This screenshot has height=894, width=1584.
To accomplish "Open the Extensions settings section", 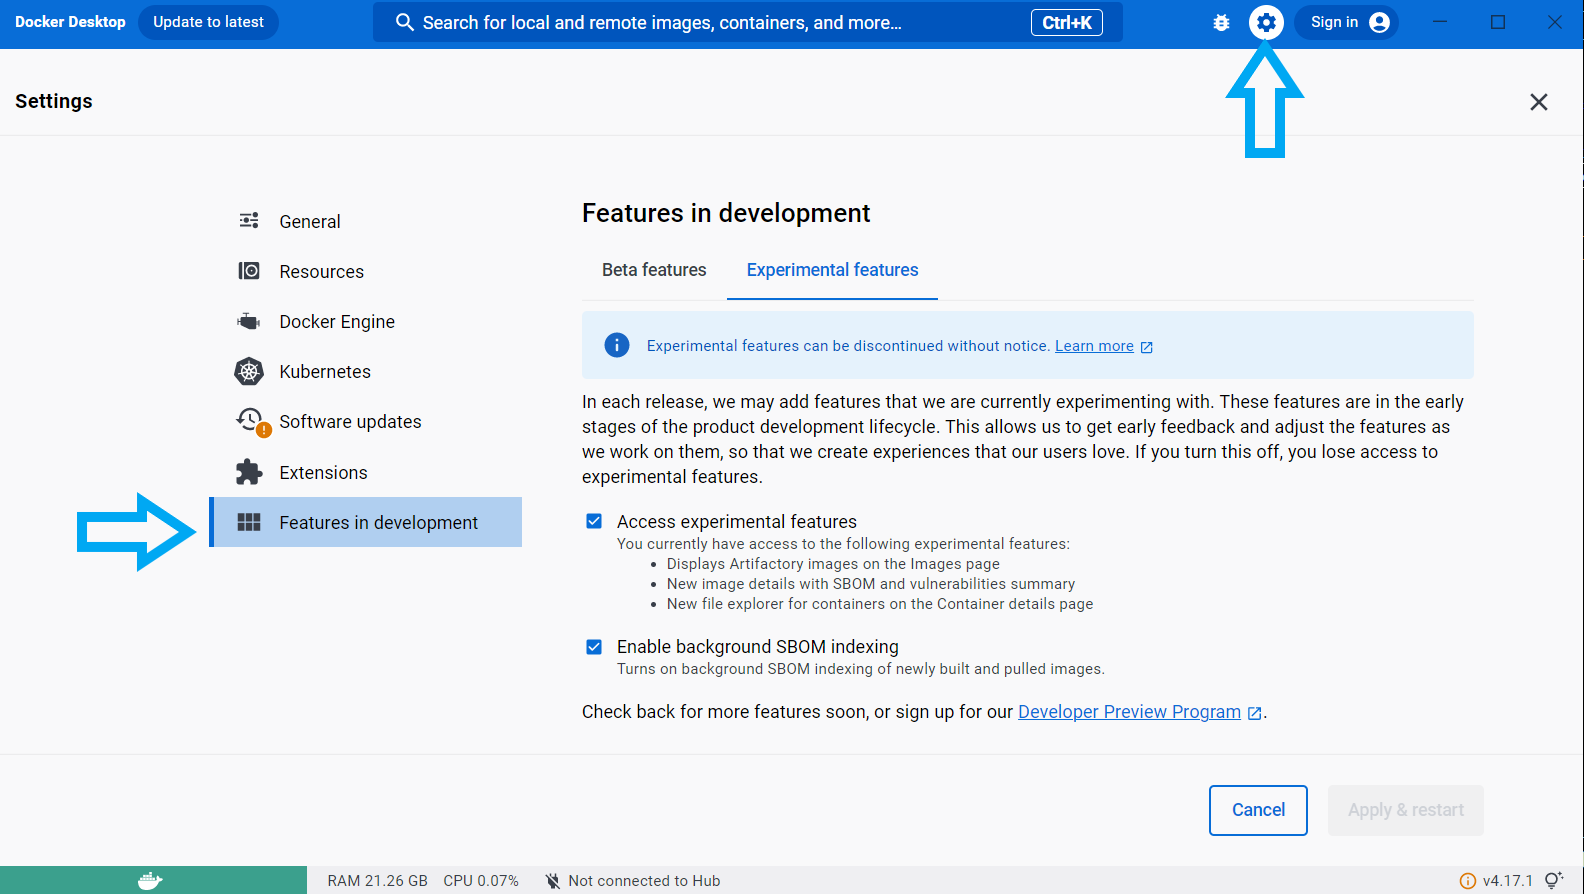I will [x=366, y=472].
